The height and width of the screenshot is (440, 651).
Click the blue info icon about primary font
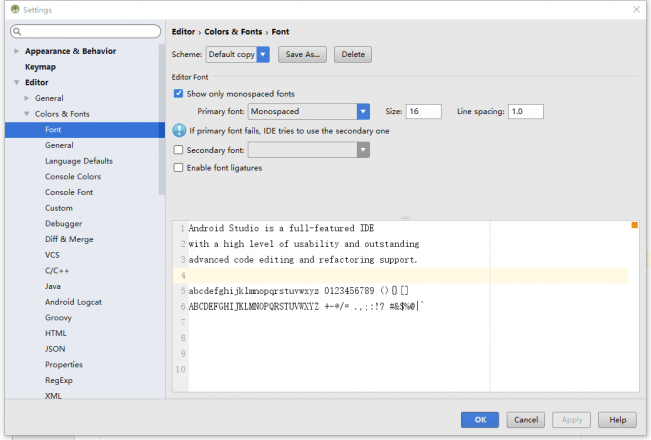tap(179, 131)
